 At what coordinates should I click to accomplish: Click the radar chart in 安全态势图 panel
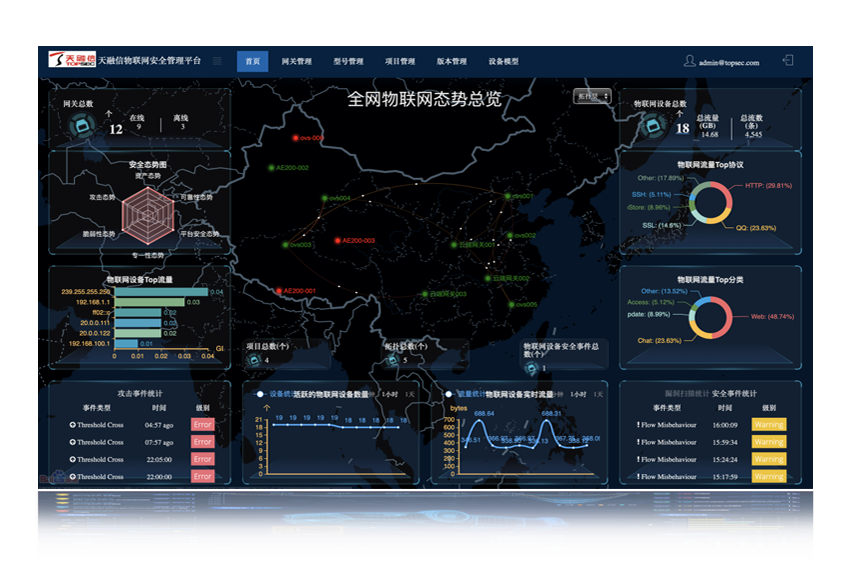[147, 216]
